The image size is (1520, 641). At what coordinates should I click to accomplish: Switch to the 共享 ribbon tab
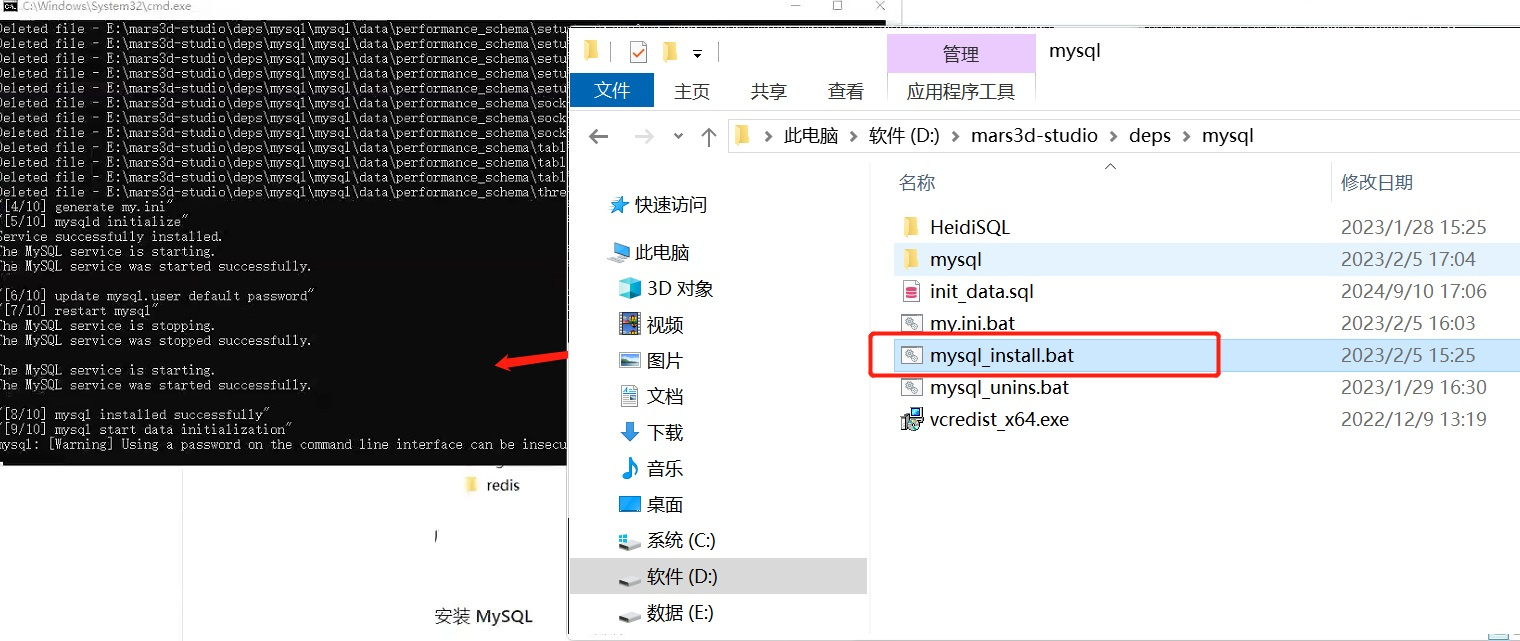[768, 91]
